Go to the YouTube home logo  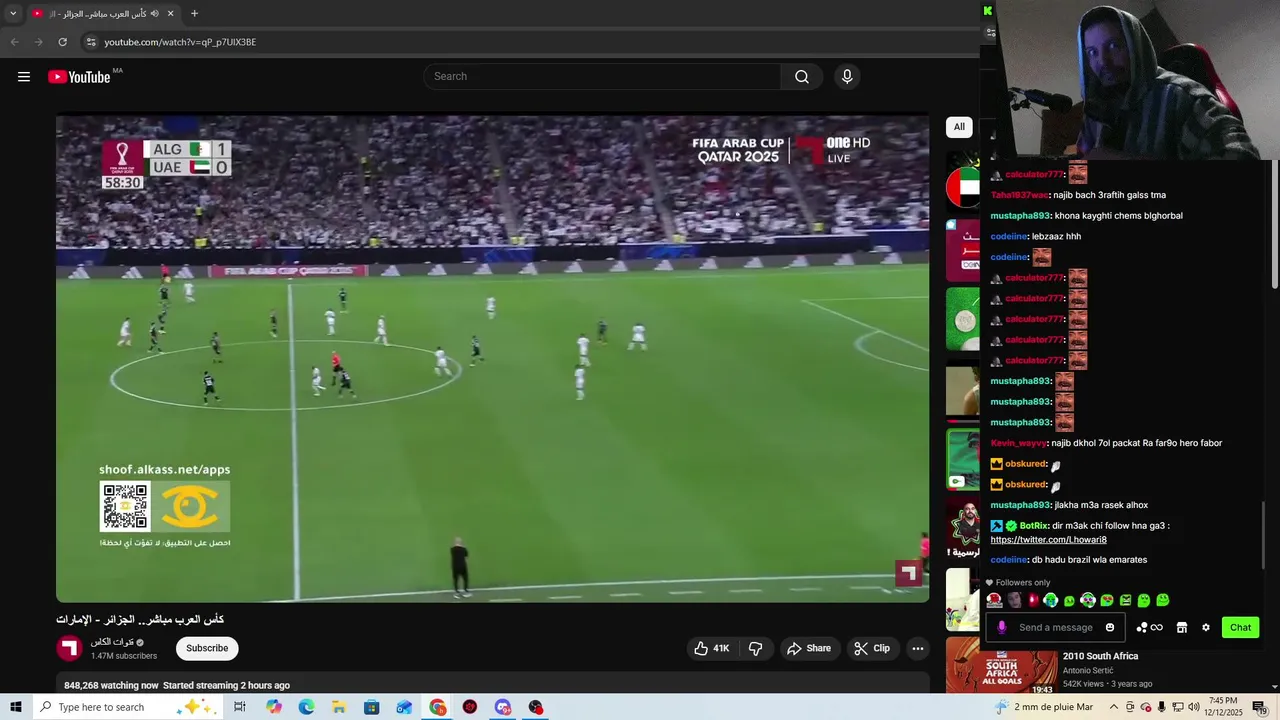pos(79,77)
